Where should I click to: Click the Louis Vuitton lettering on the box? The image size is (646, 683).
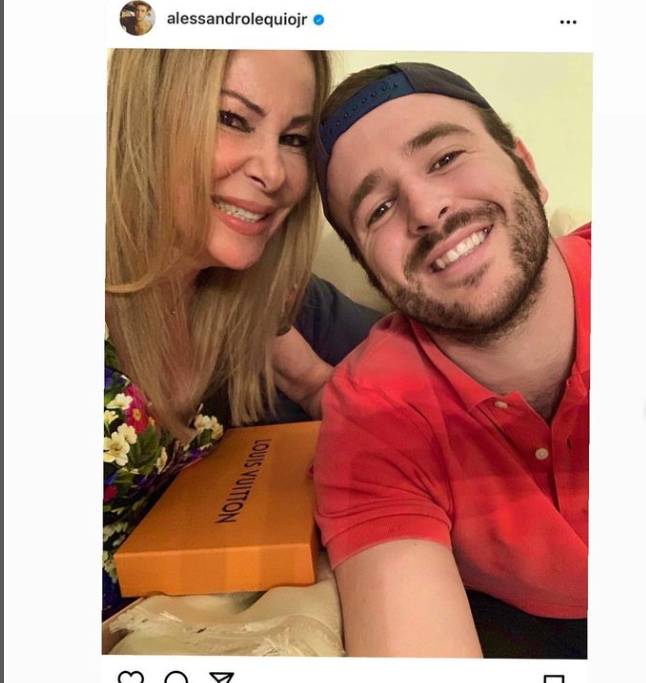coord(243,480)
